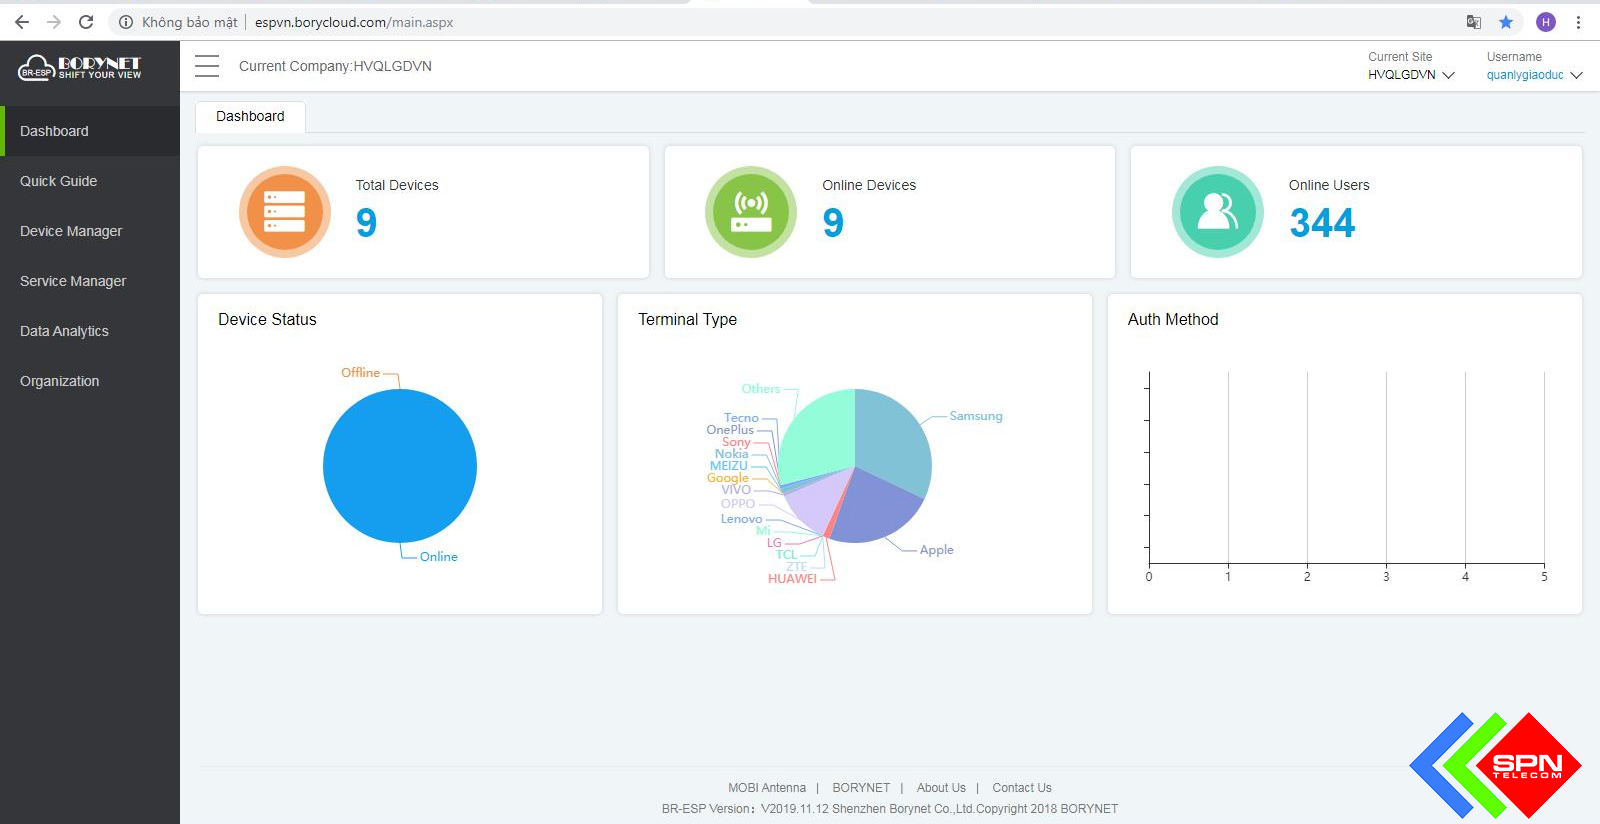Open Device Manager in sidebar
This screenshot has height=824, width=1600.
click(71, 231)
